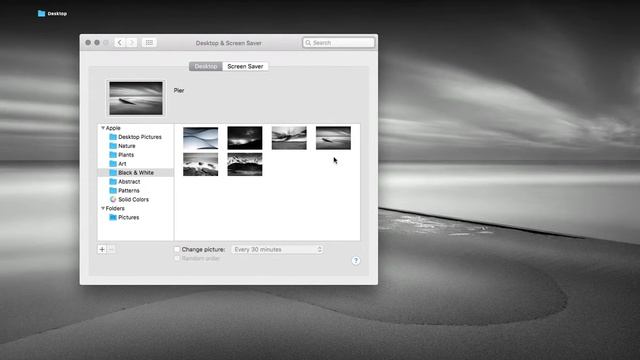Click the Apple group heading
The image size is (640, 360).
point(113,128)
